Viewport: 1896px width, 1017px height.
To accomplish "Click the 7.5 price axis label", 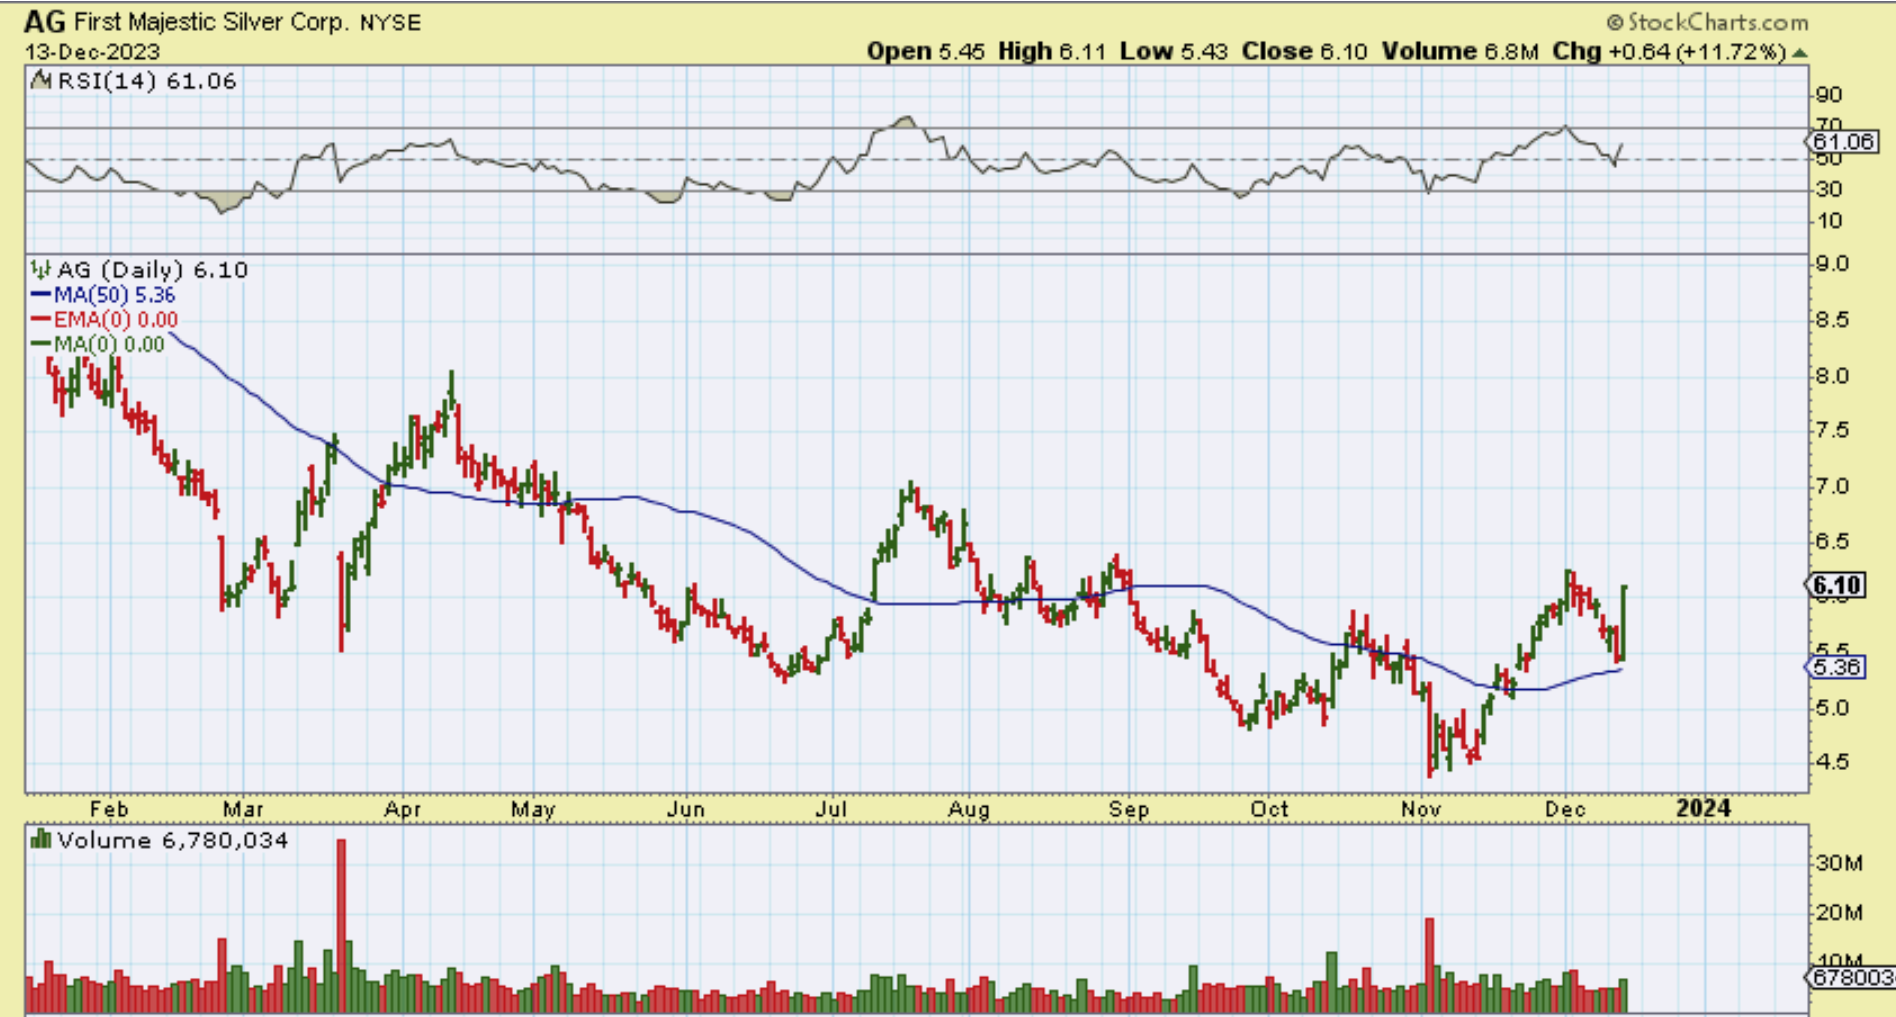I will (x=1830, y=430).
